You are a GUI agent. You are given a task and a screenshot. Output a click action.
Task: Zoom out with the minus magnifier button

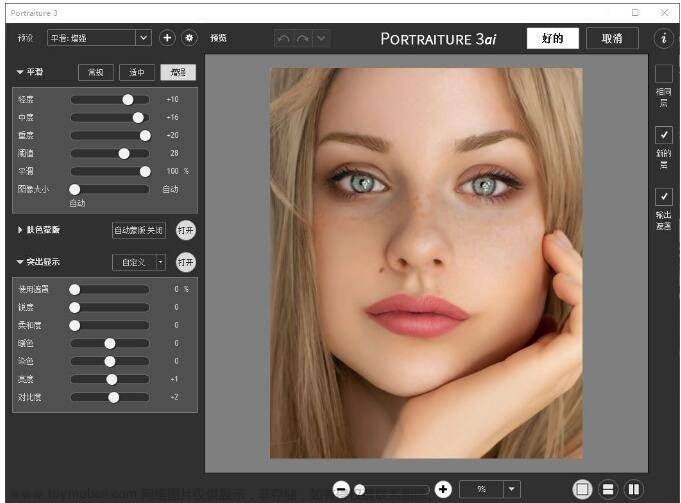coord(341,490)
